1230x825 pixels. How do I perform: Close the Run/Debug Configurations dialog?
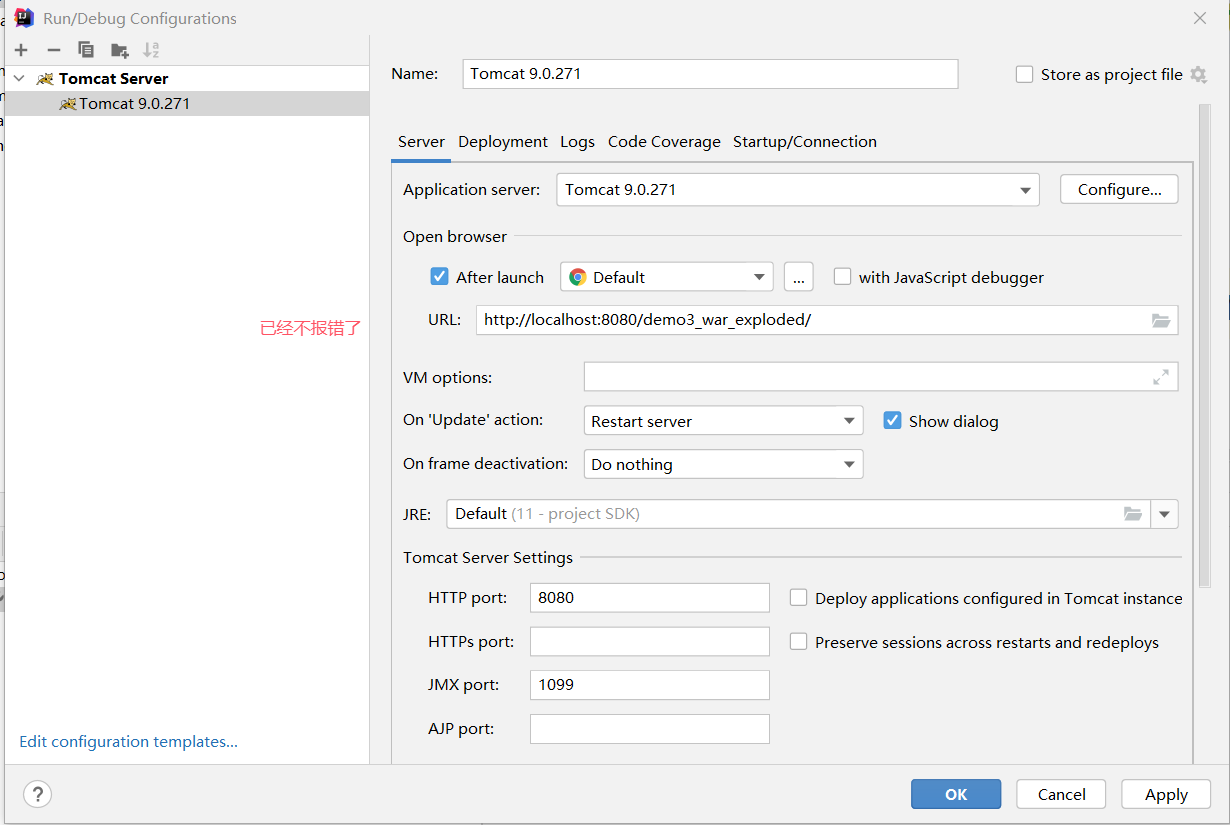click(1200, 18)
